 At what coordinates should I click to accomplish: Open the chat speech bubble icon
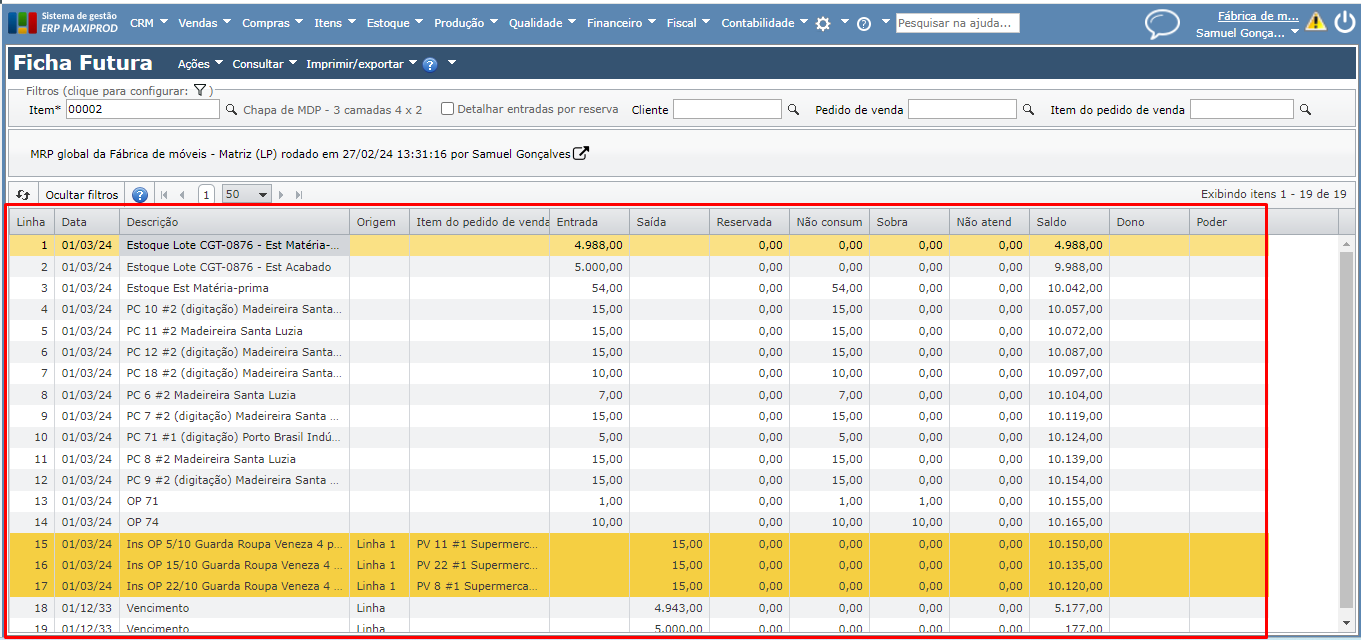pos(1162,23)
